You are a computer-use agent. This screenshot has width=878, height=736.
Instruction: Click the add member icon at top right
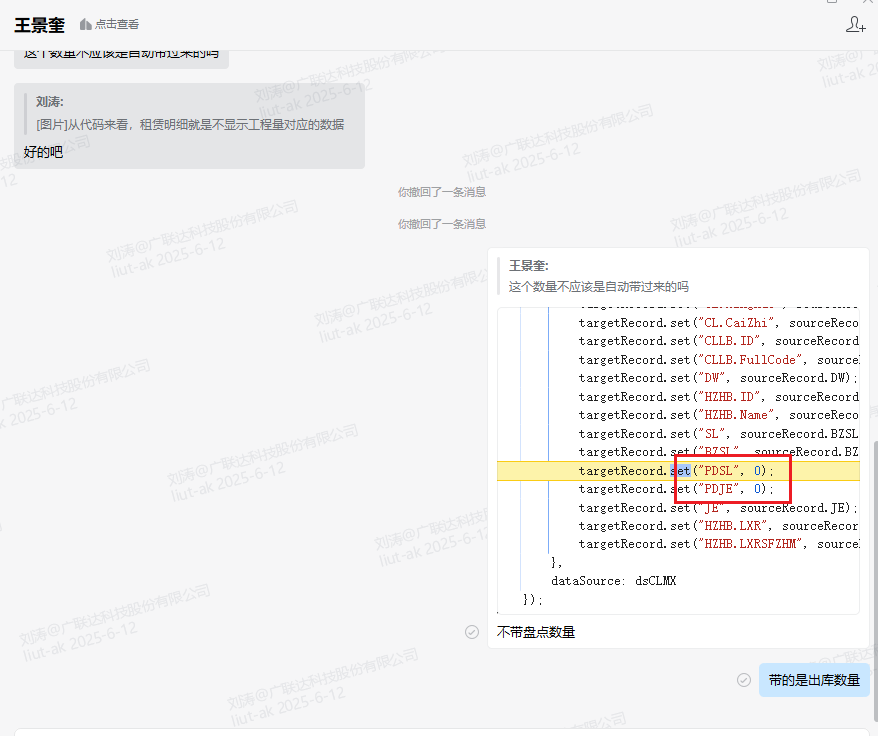coord(855,25)
